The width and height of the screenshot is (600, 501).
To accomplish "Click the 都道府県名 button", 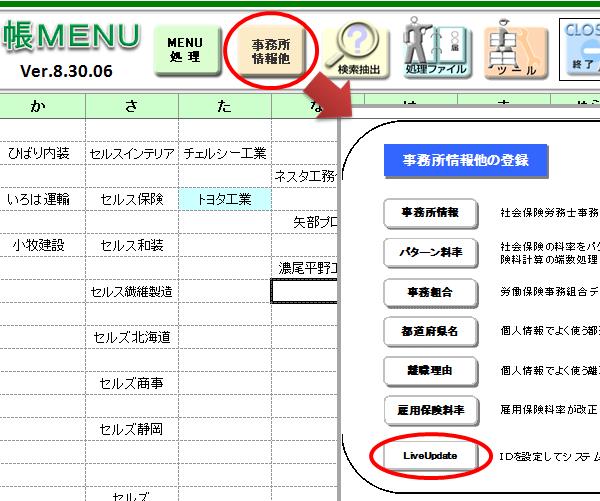I will [430, 331].
